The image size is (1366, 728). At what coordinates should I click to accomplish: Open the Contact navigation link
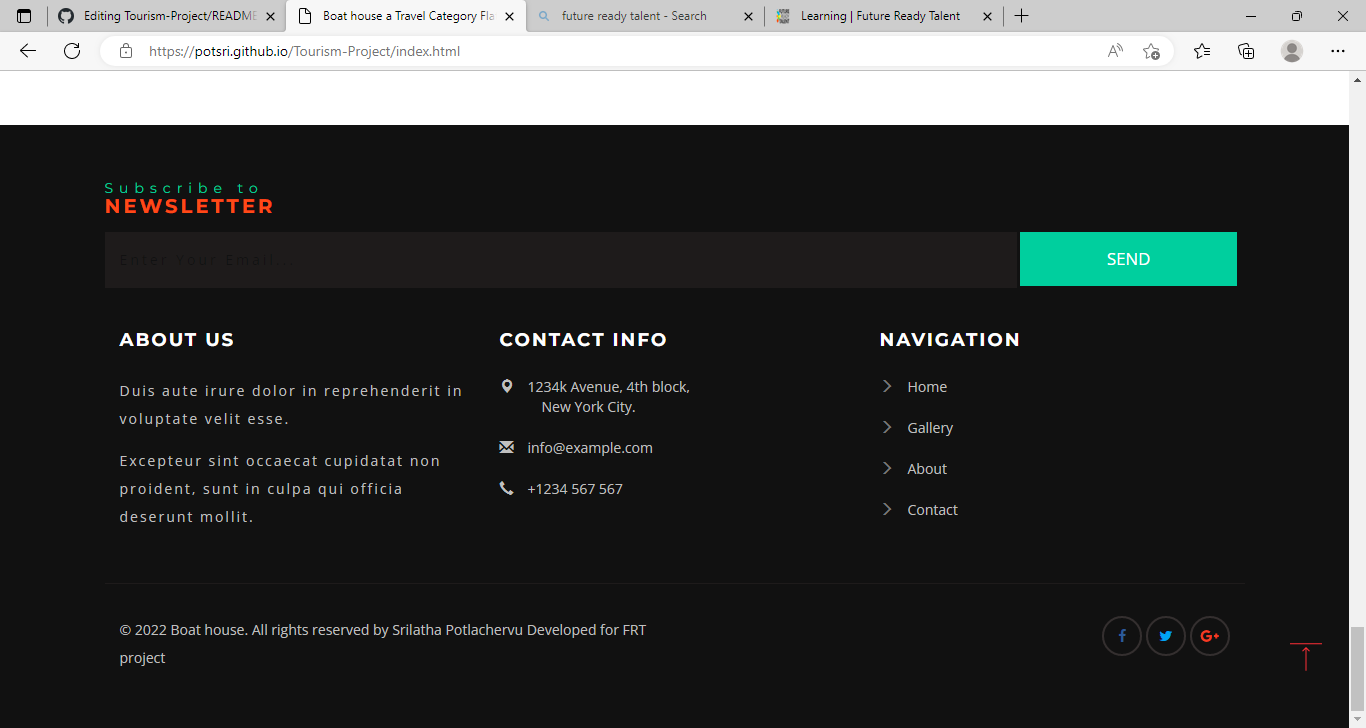[x=931, y=509]
